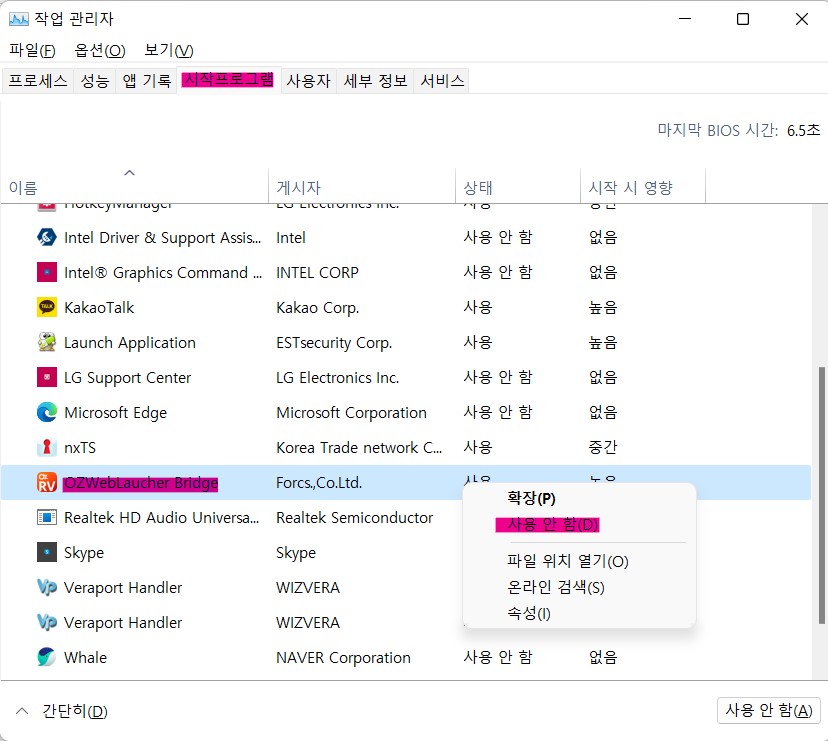Click the Veraport Handler icon below Skype
Screen dimensions: 828x741
coord(46,587)
